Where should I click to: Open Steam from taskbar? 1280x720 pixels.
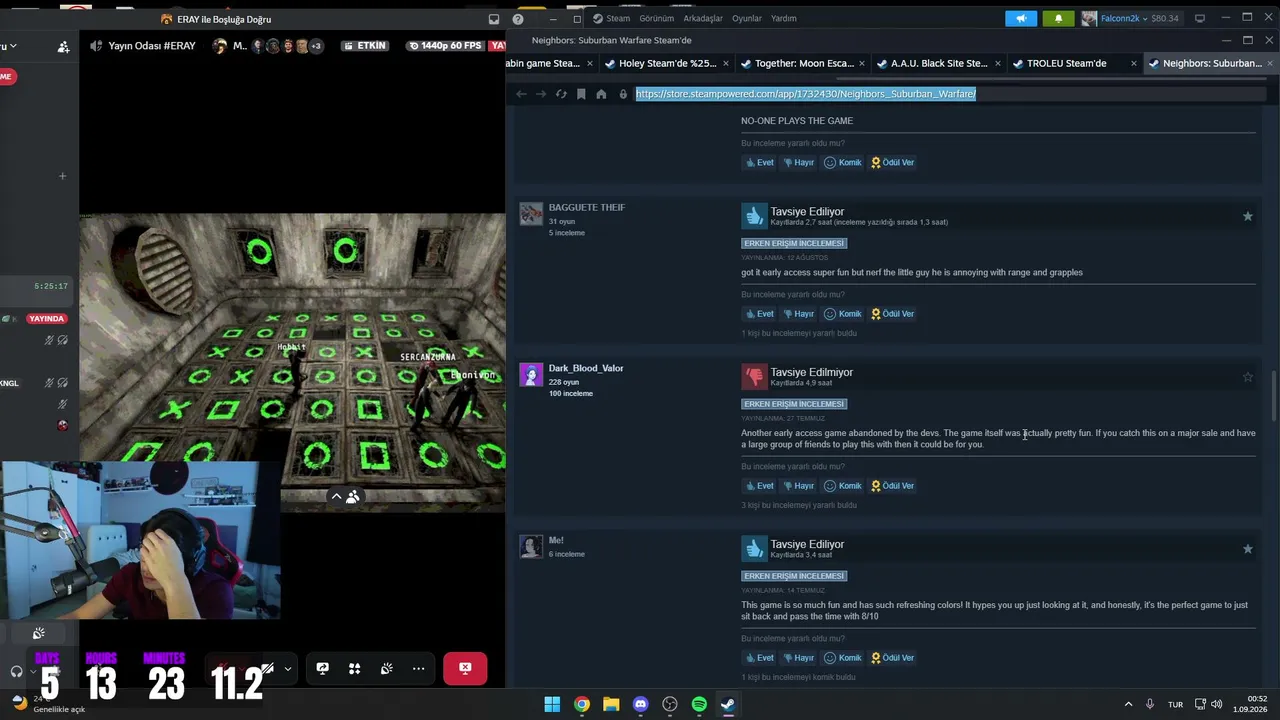tap(728, 704)
